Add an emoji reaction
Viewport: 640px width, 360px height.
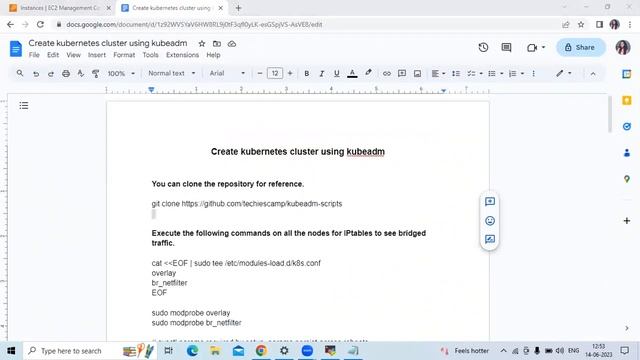point(490,221)
